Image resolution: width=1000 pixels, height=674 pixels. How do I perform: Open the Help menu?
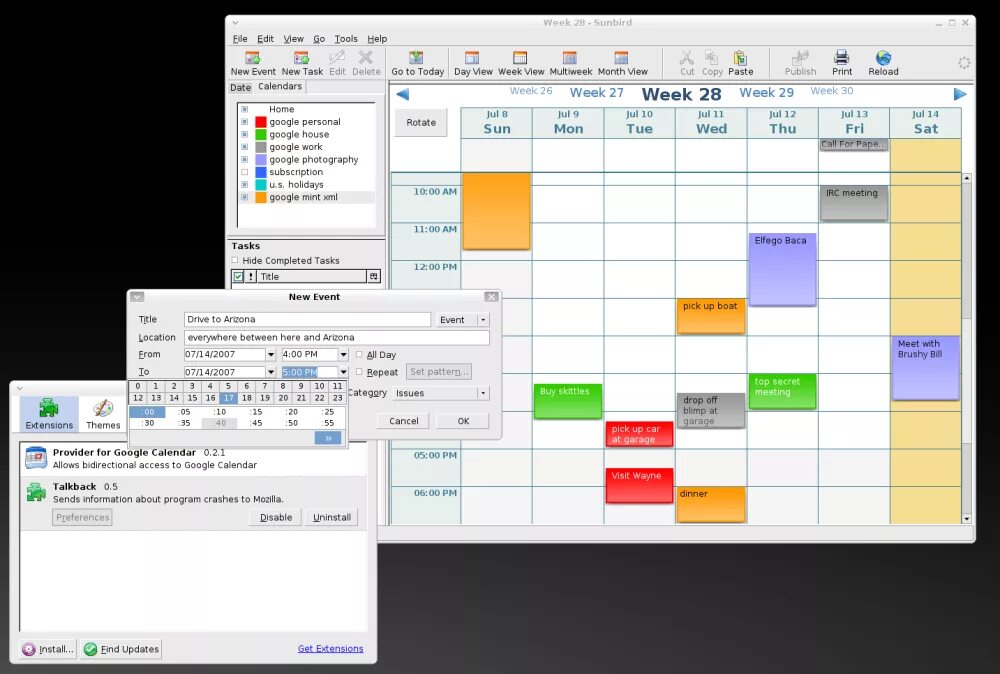click(377, 39)
